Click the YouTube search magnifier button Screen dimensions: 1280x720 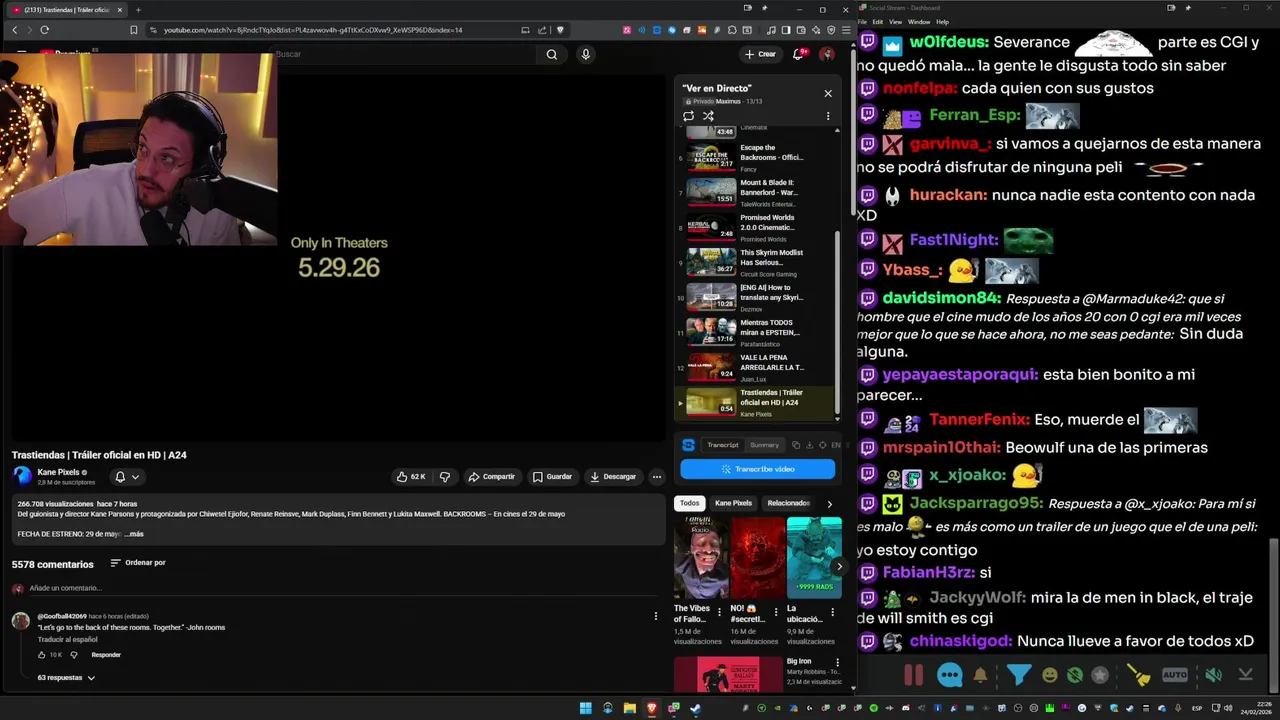tap(551, 54)
